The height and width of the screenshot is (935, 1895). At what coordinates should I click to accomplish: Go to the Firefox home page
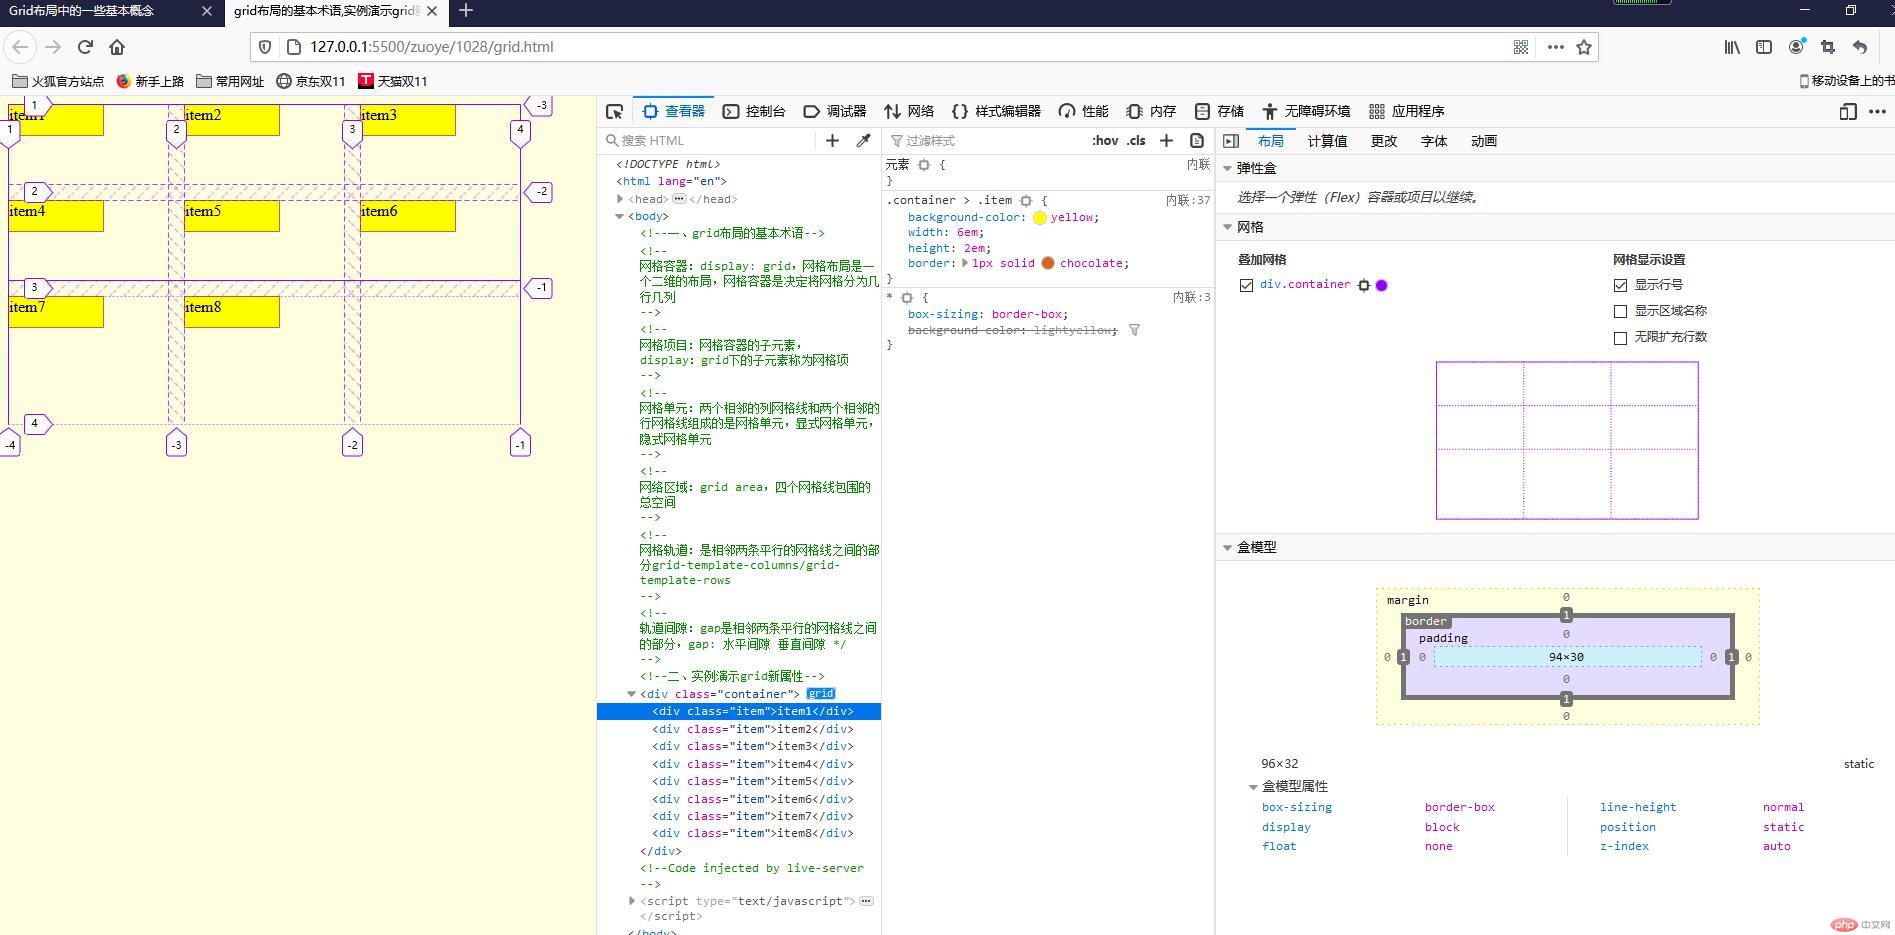(x=117, y=47)
